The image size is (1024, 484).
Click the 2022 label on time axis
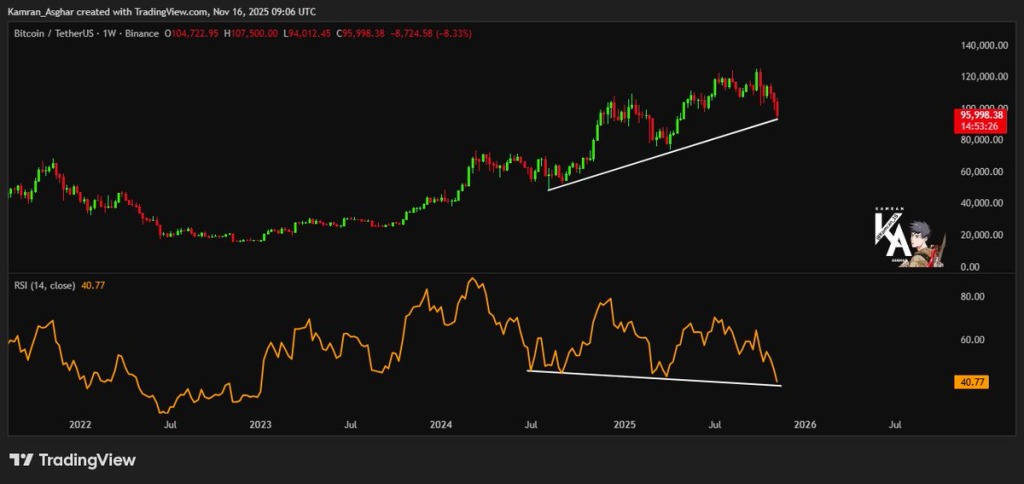81,424
